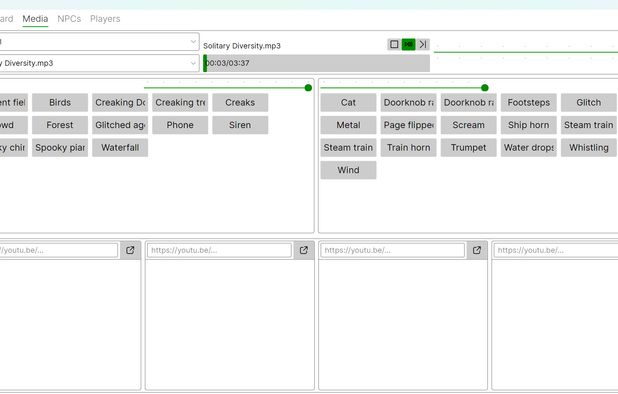
Task: Trigger the Footsteps sound effect
Action: 529,102
